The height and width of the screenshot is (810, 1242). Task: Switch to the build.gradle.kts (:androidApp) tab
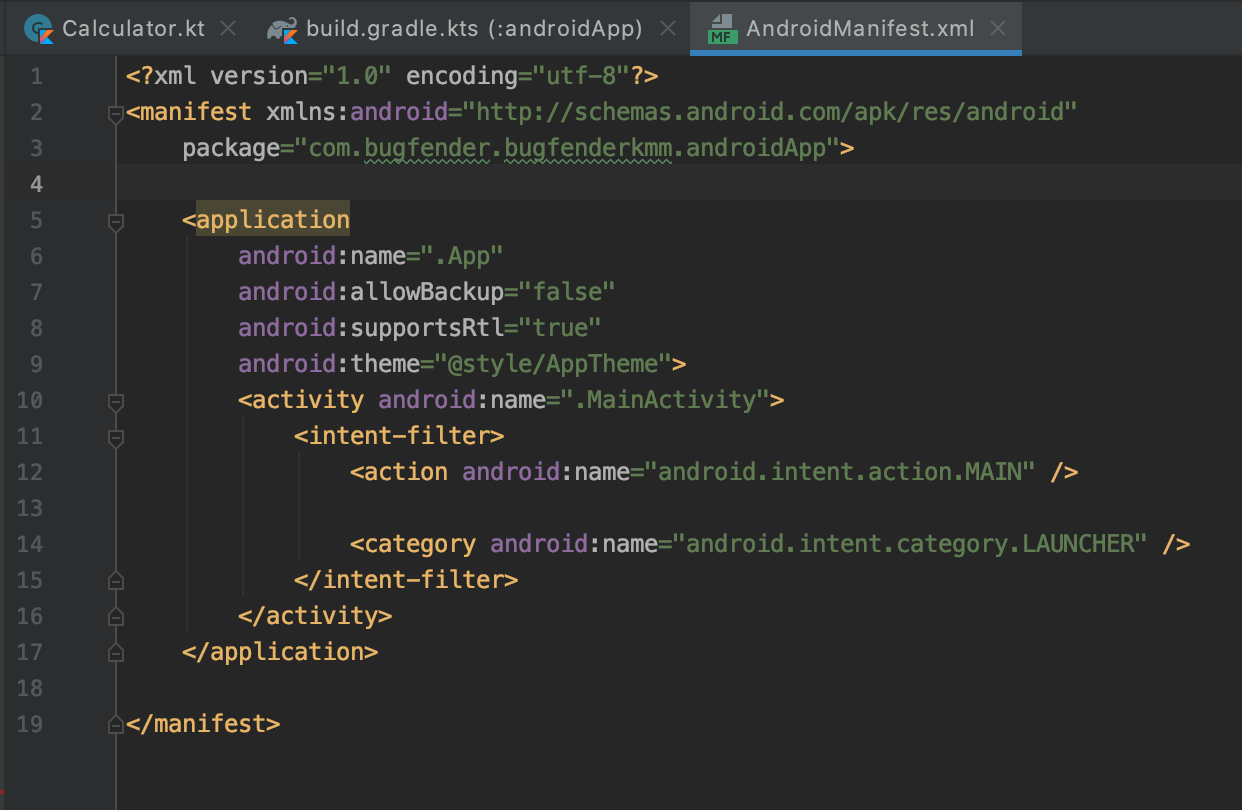coord(470,28)
